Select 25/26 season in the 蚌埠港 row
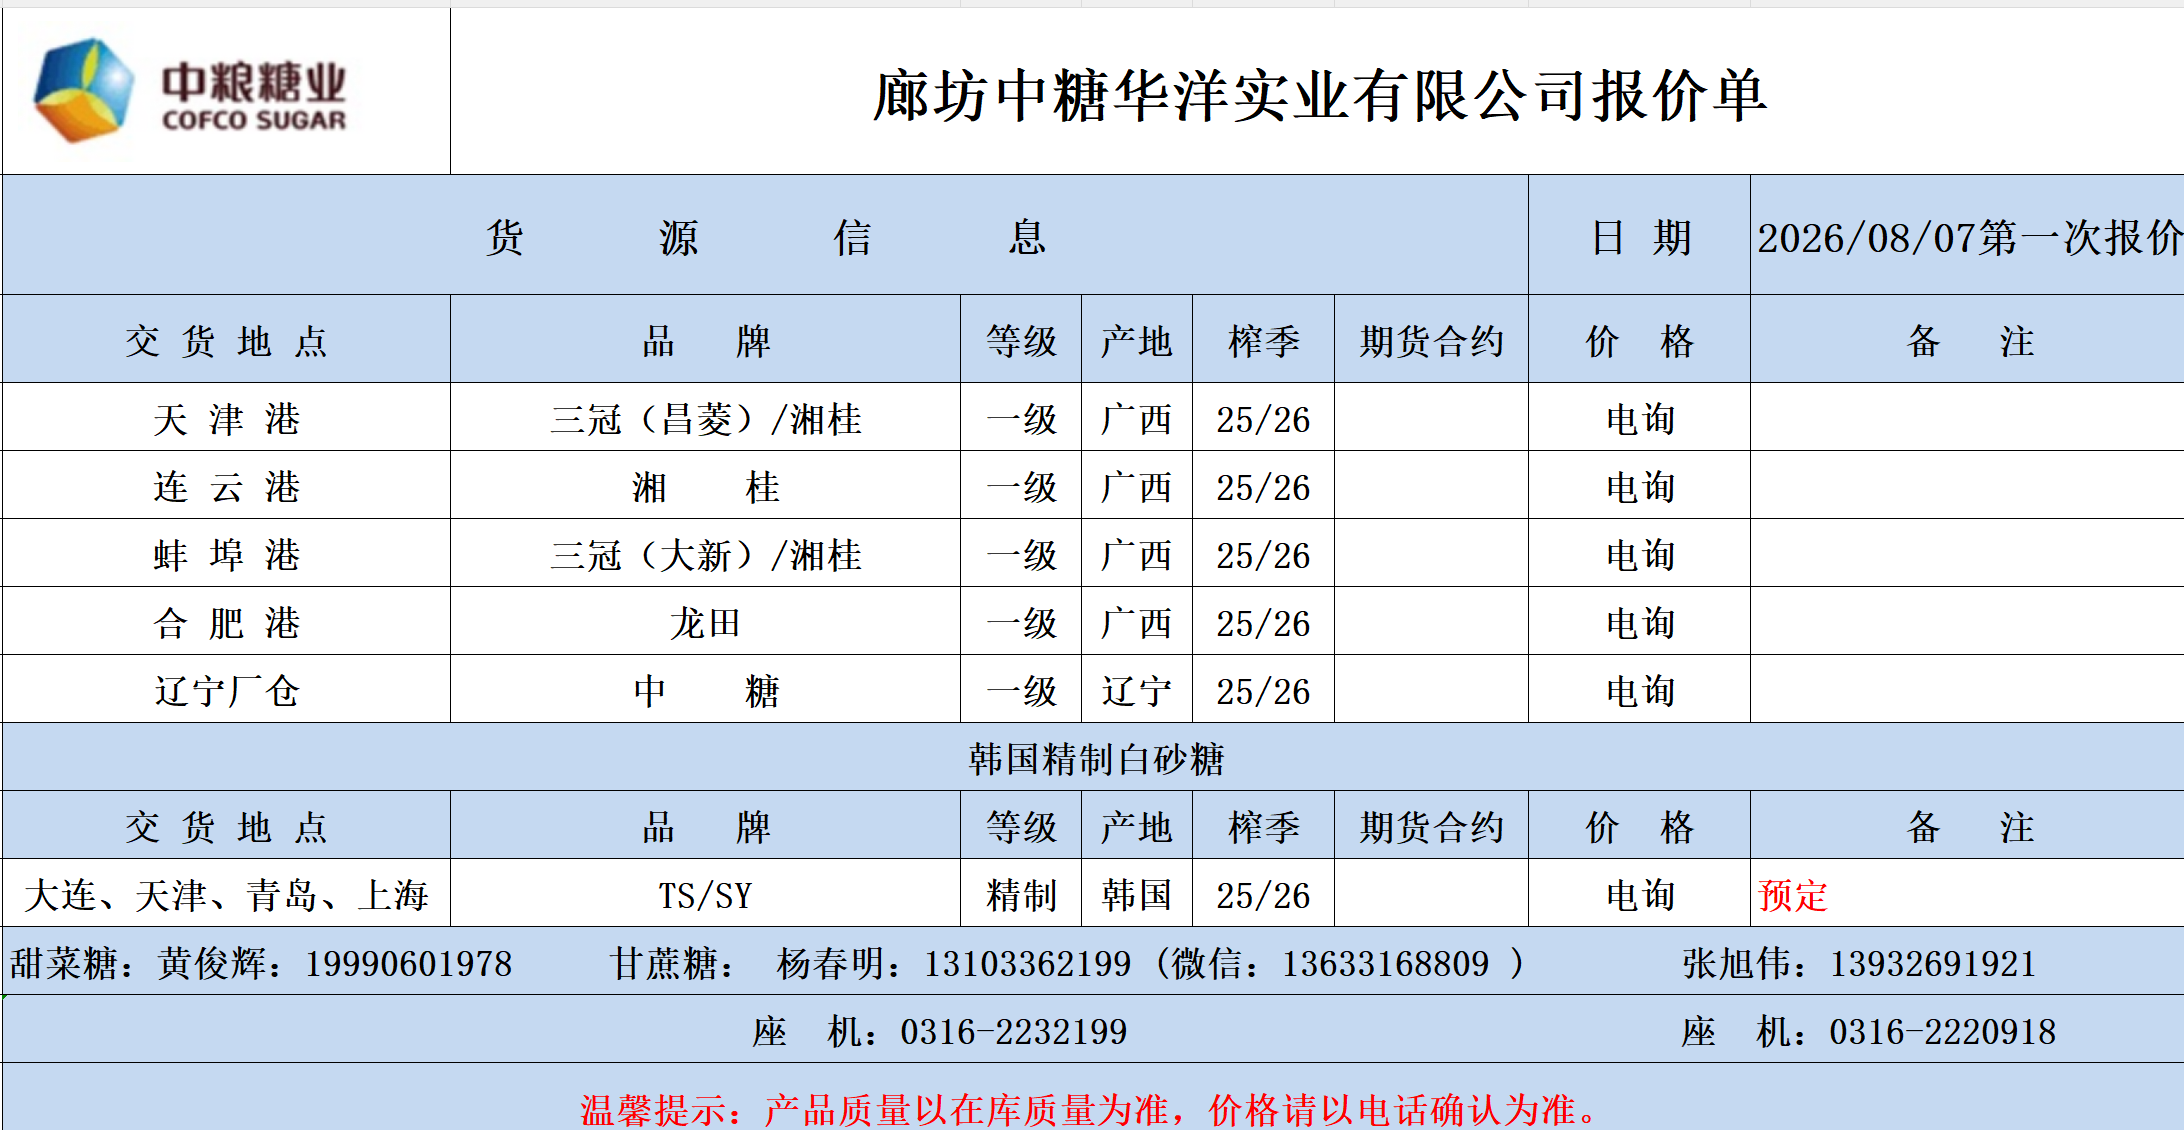This screenshot has height=1130, width=2184. point(1264,554)
